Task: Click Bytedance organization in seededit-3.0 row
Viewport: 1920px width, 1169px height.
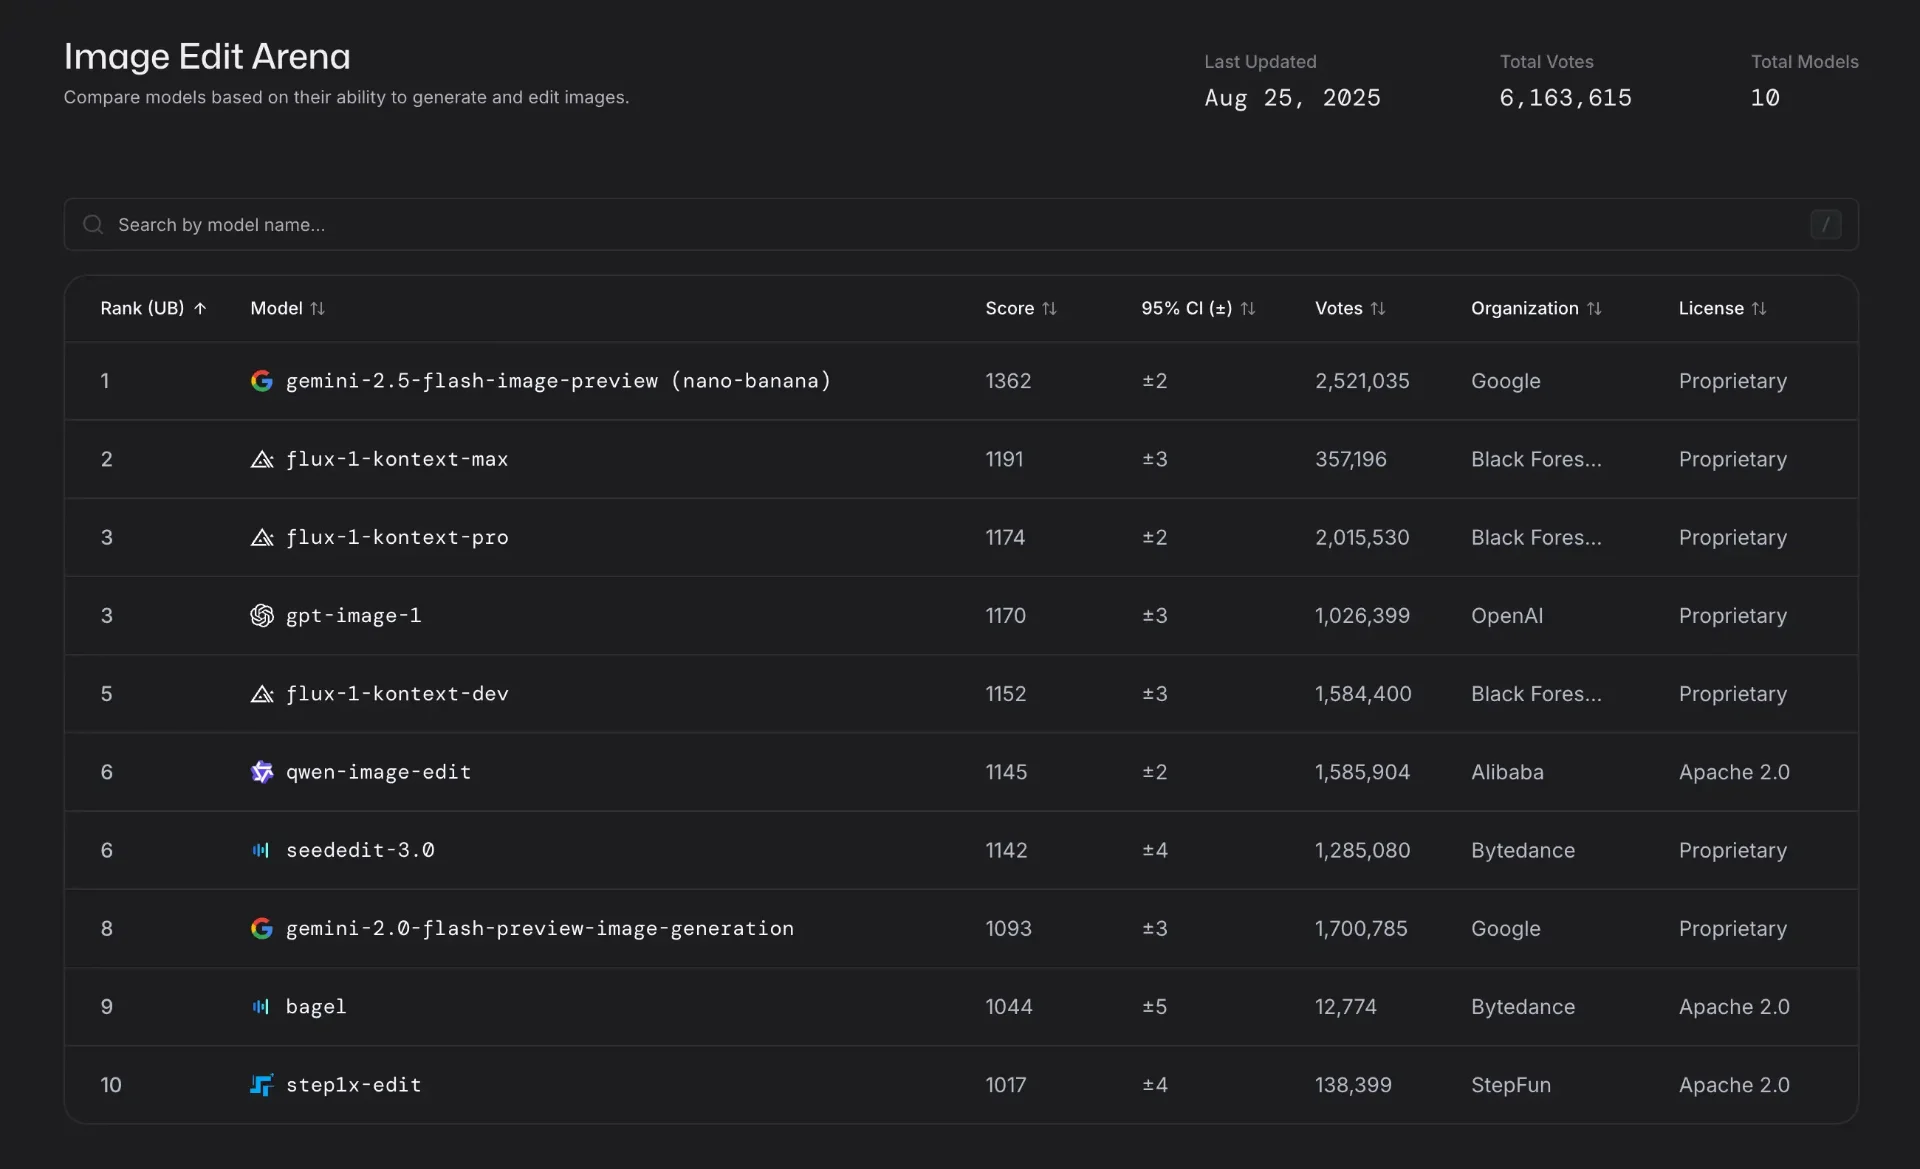Action: pyautogui.click(x=1523, y=850)
